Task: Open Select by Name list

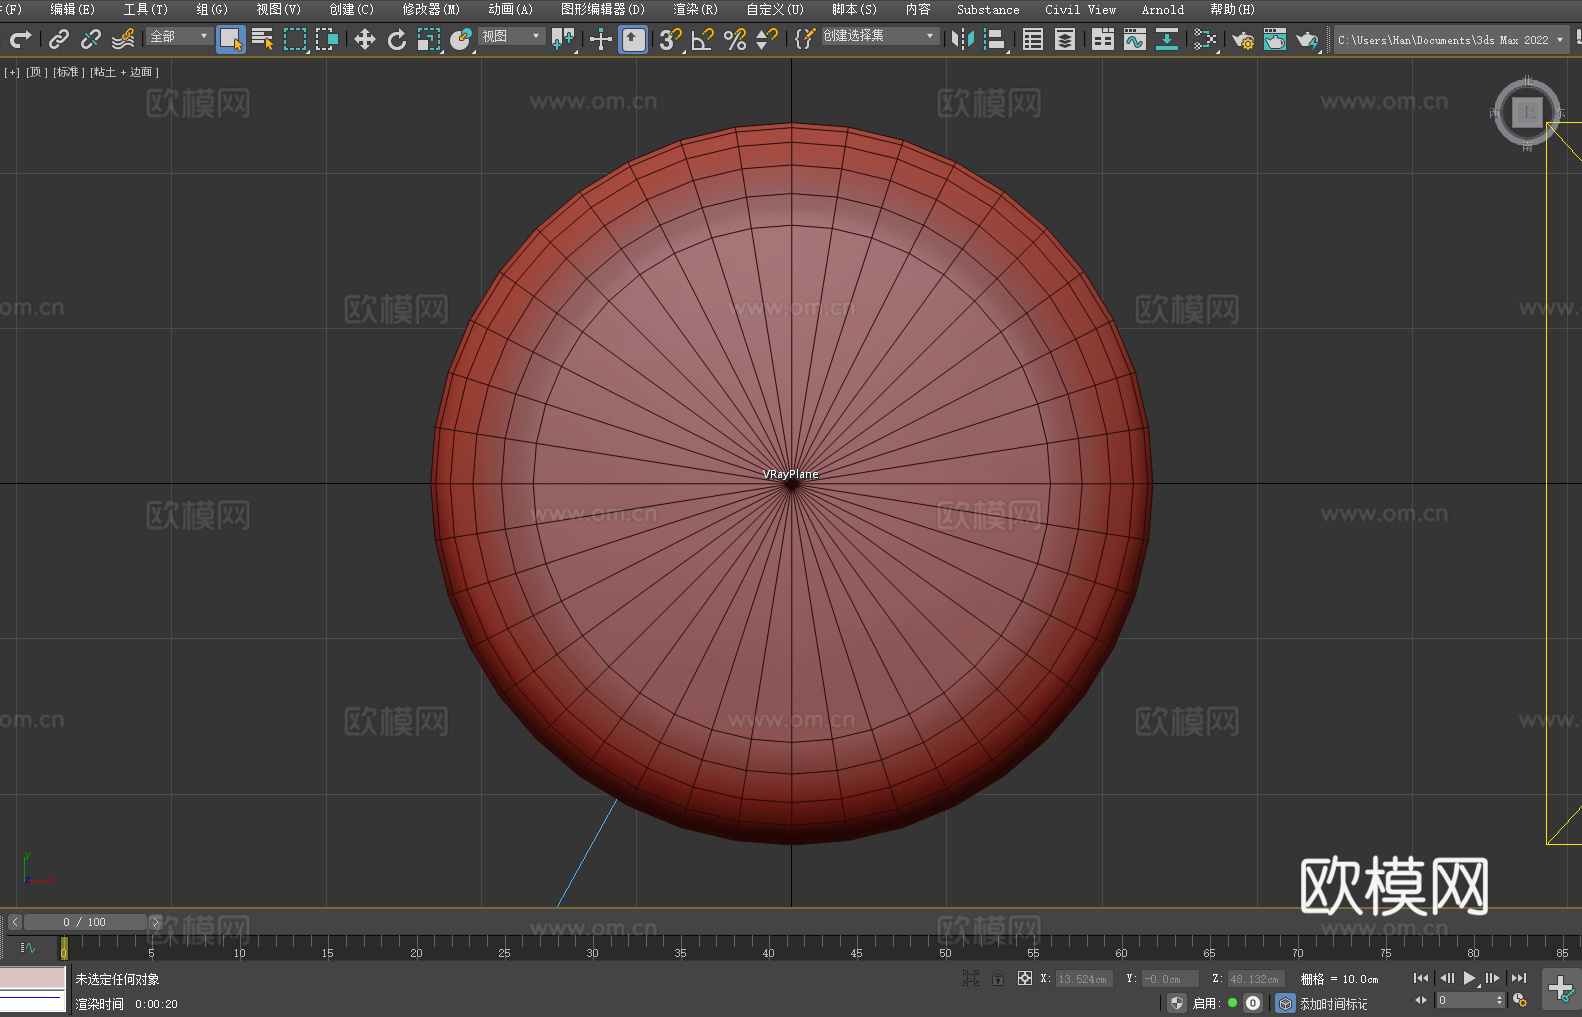Action: pos(263,39)
